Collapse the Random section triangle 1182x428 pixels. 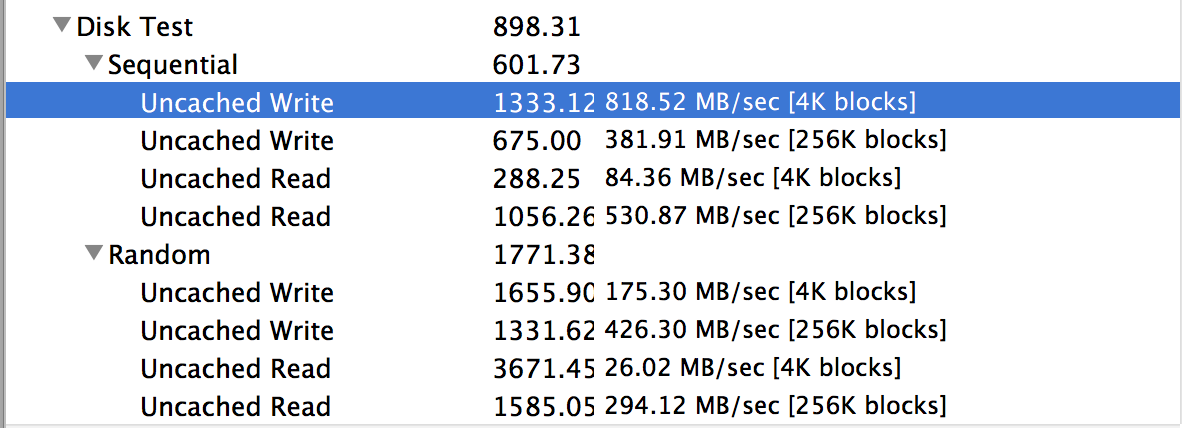[93, 254]
